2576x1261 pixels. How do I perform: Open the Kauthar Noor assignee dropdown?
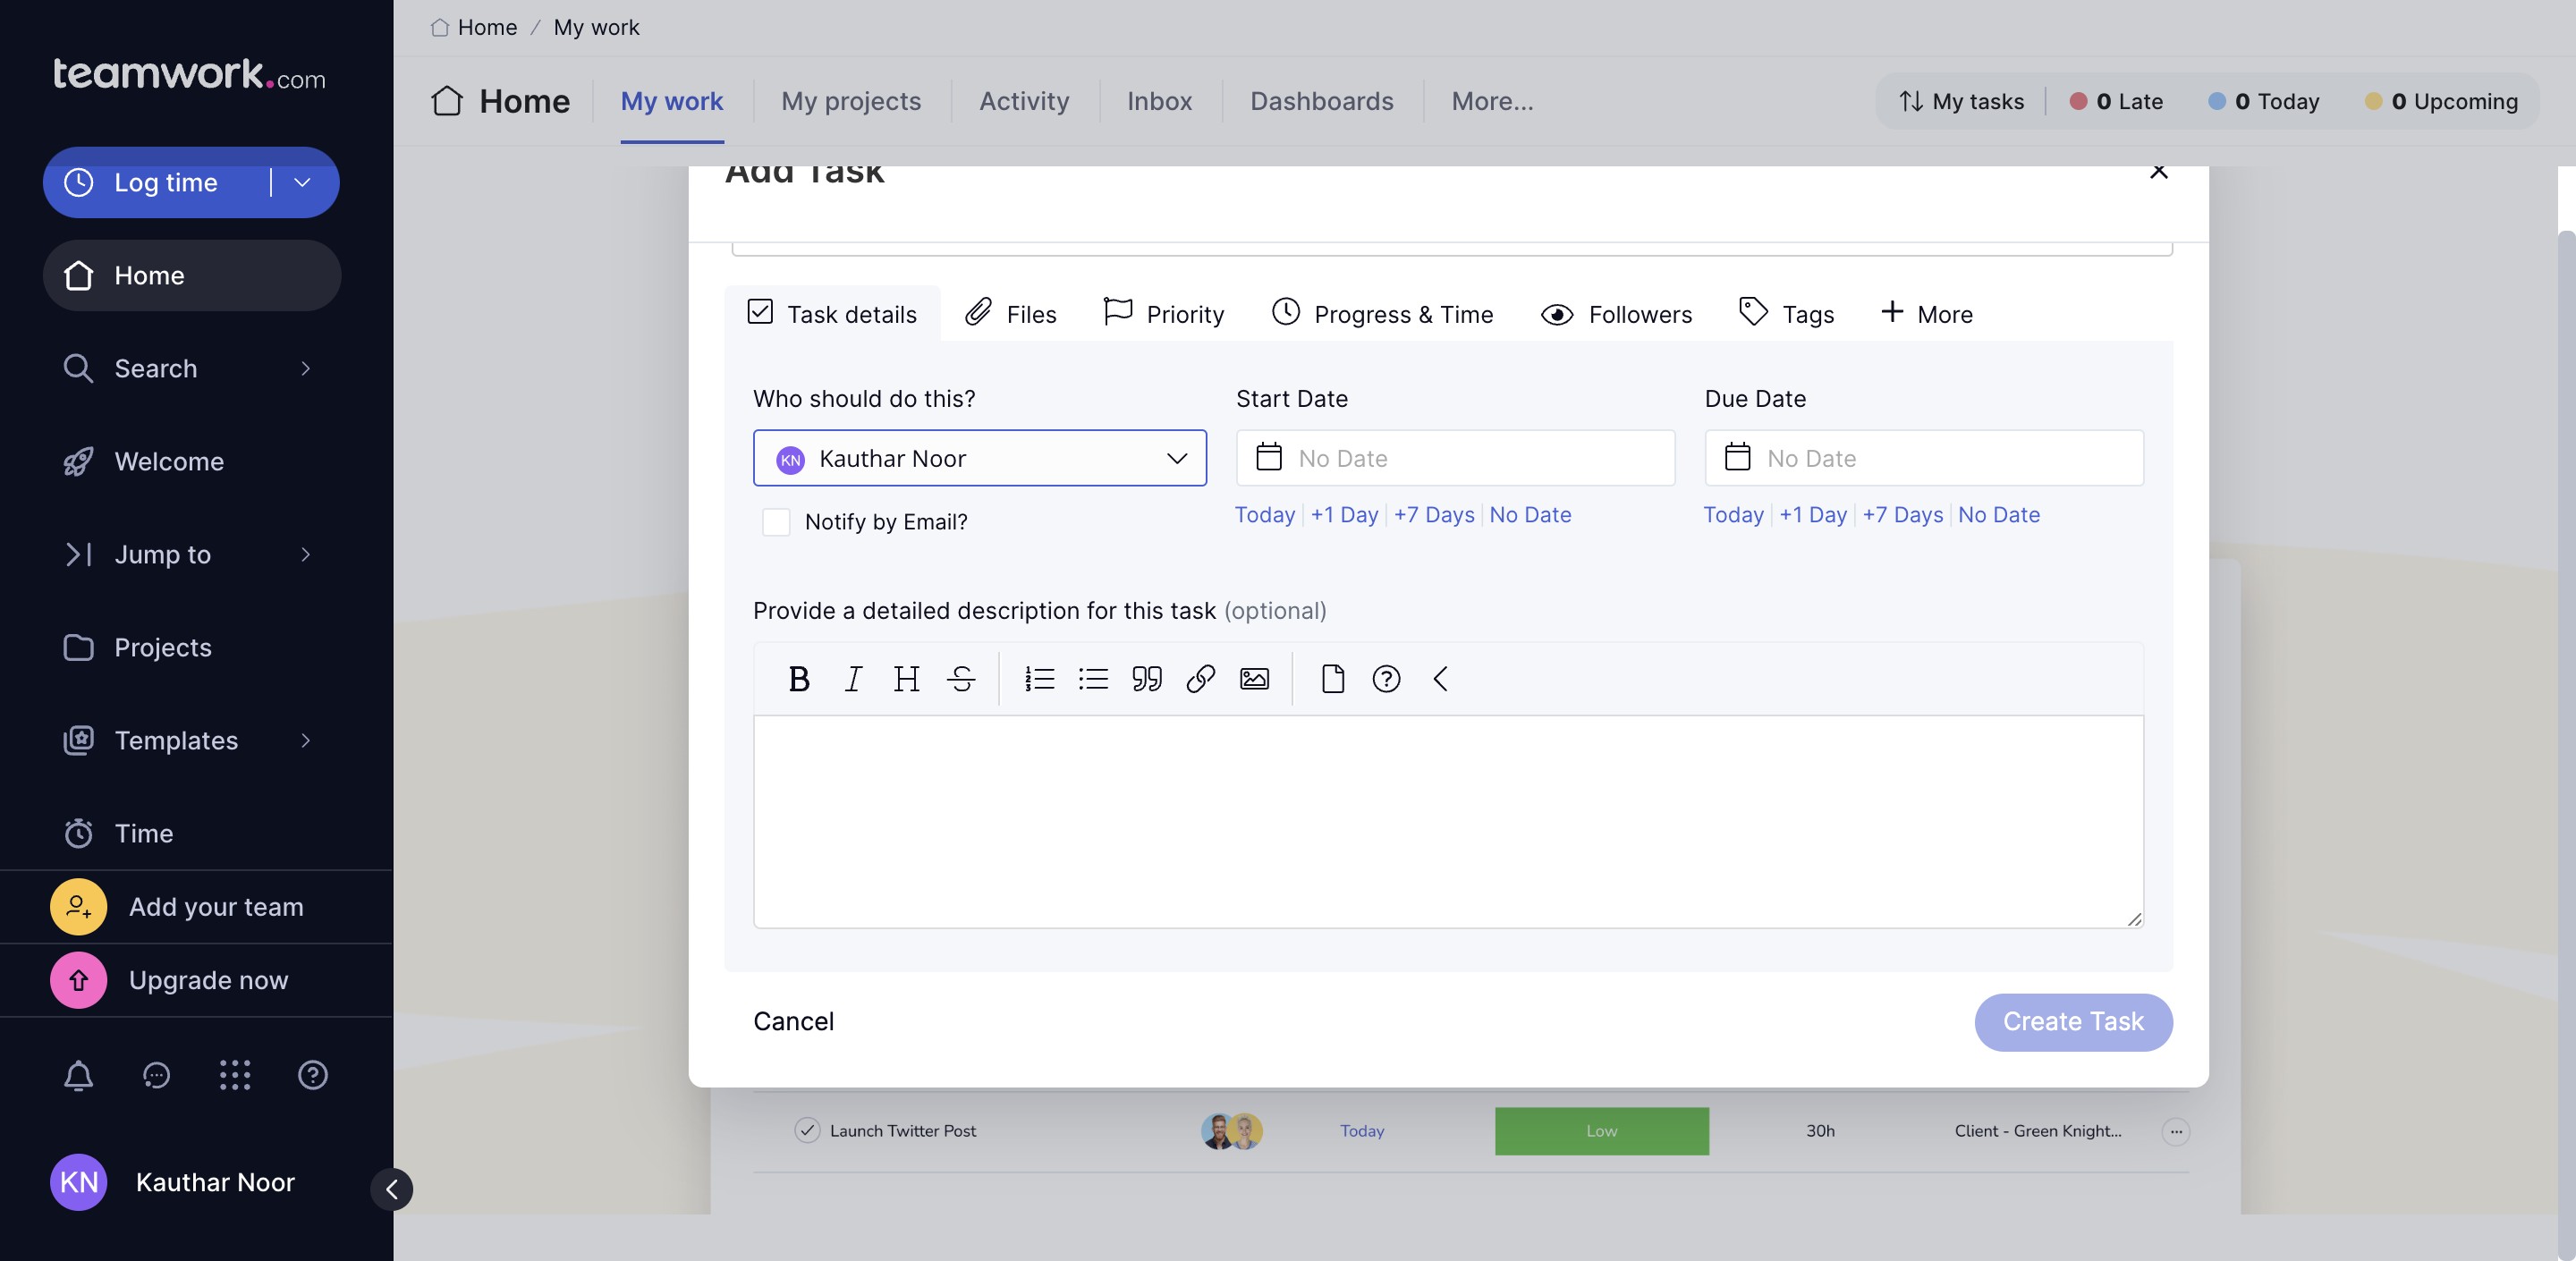tap(979, 458)
